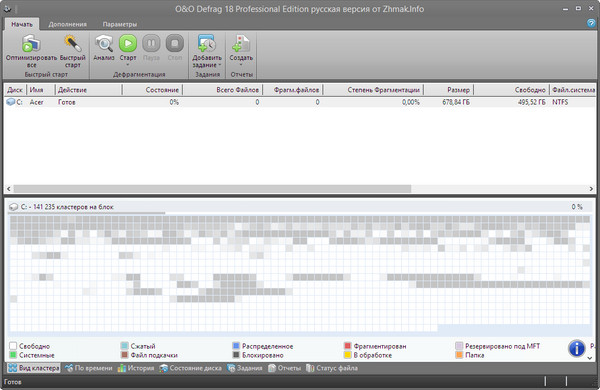
Task: Click the 0,00% fragmentation cell
Action: [411, 102]
